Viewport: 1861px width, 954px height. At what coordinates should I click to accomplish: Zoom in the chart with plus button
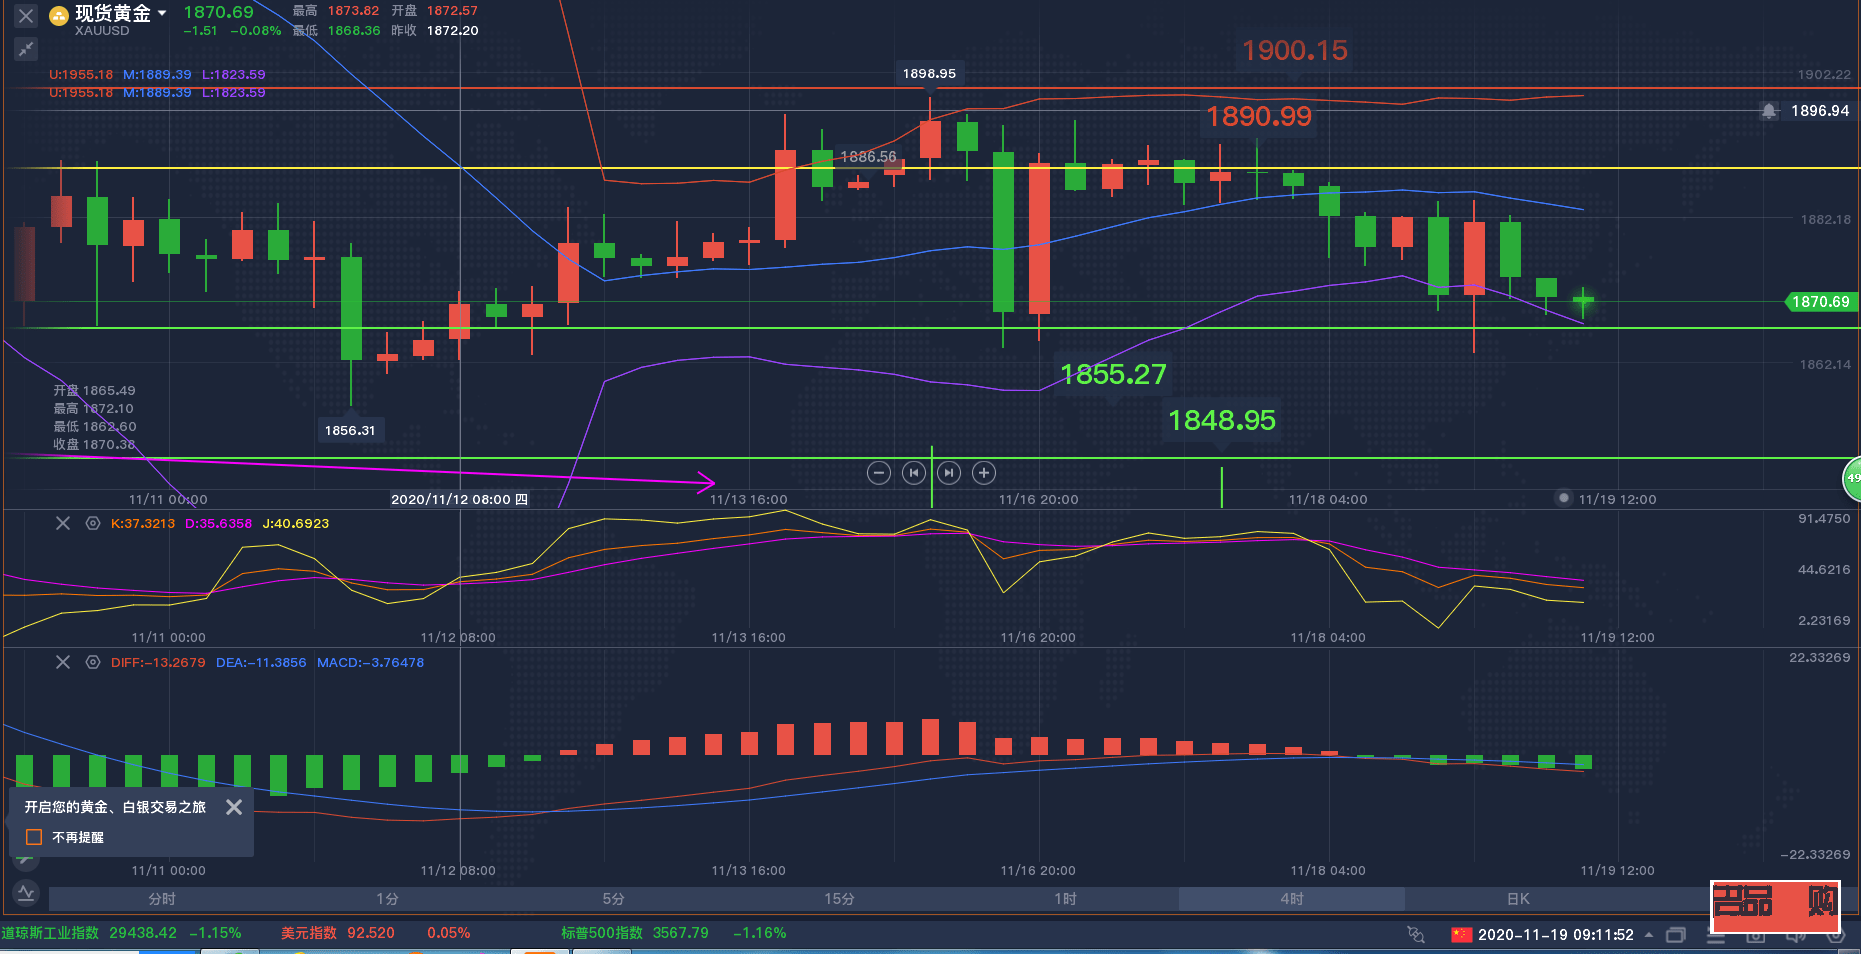984,473
